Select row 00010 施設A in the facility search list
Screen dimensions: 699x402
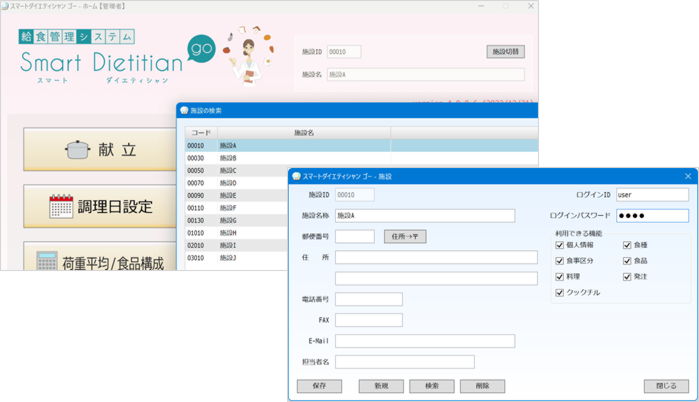pos(362,146)
